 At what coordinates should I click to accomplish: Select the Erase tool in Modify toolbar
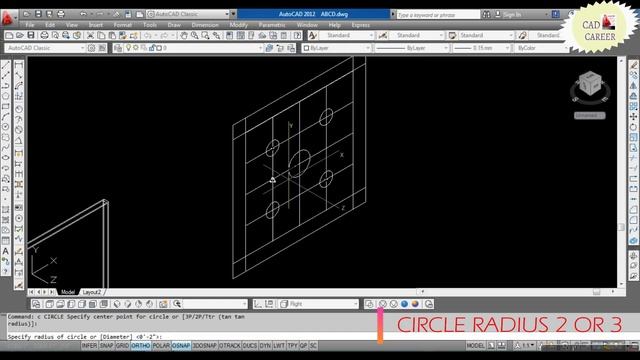[633, 65]
